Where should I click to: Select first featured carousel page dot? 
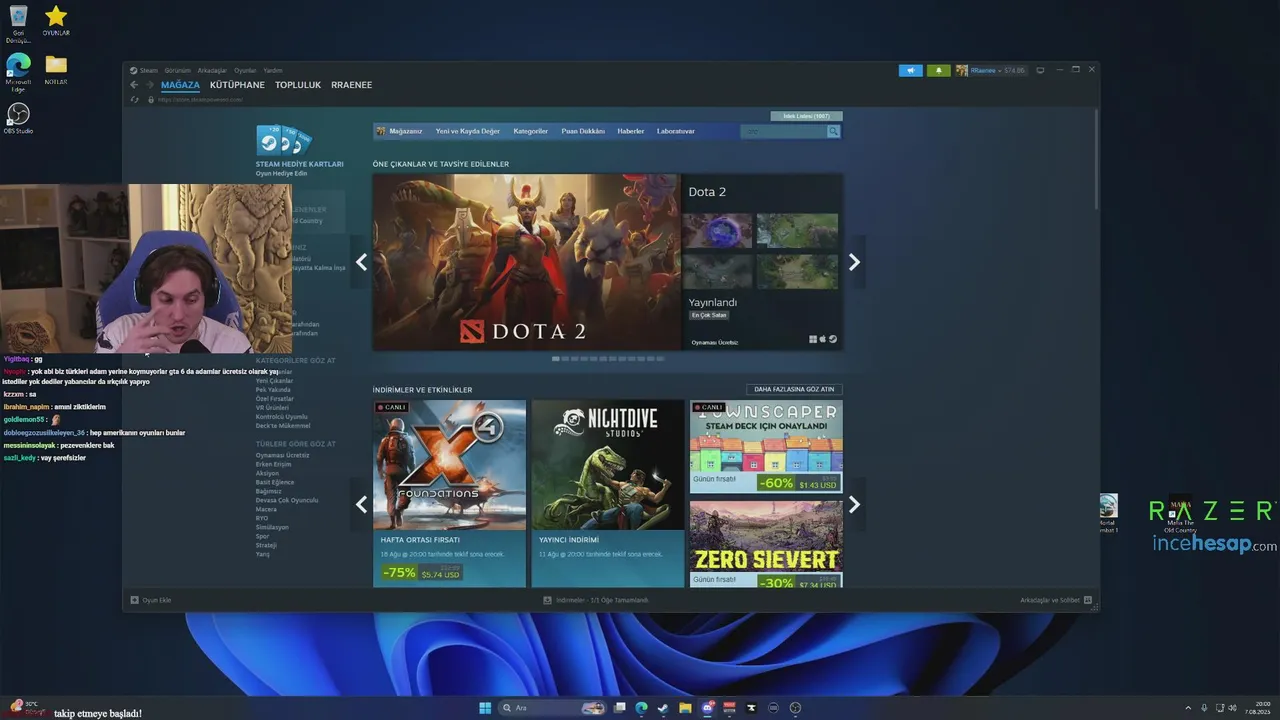pyautogui.click(x=555, y=358)
